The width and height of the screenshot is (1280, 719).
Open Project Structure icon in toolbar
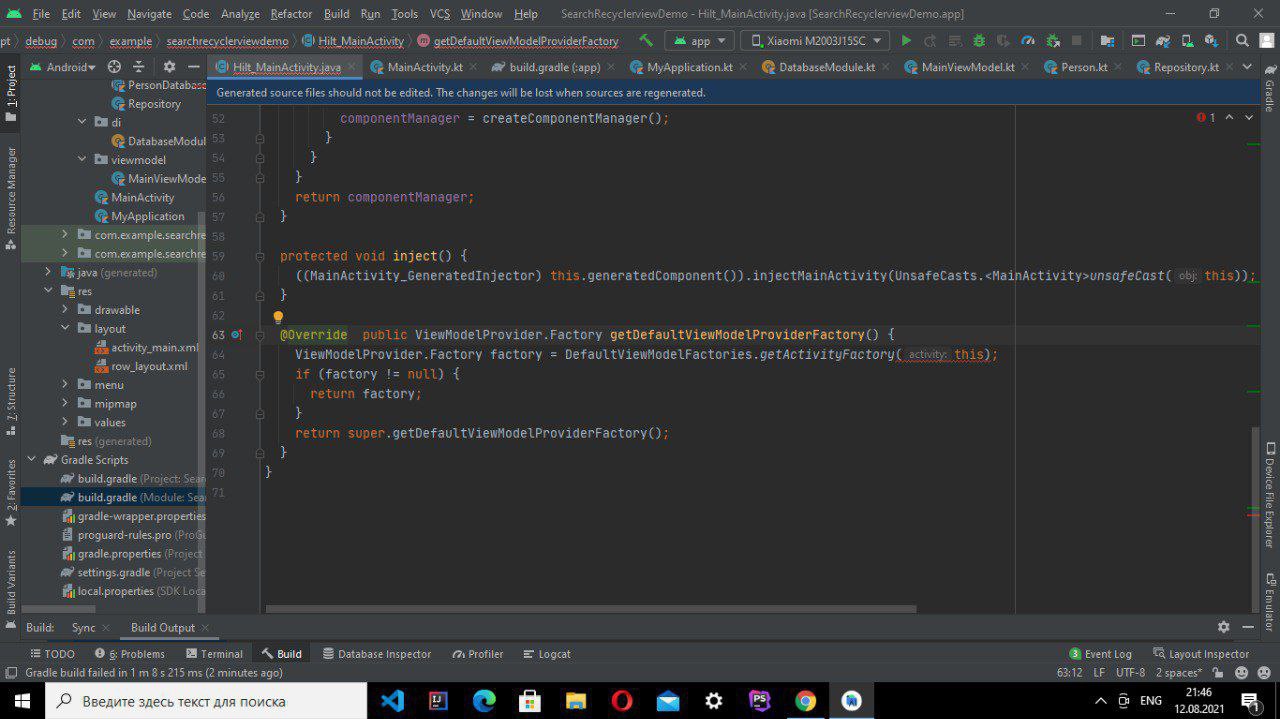point(1107,41)
